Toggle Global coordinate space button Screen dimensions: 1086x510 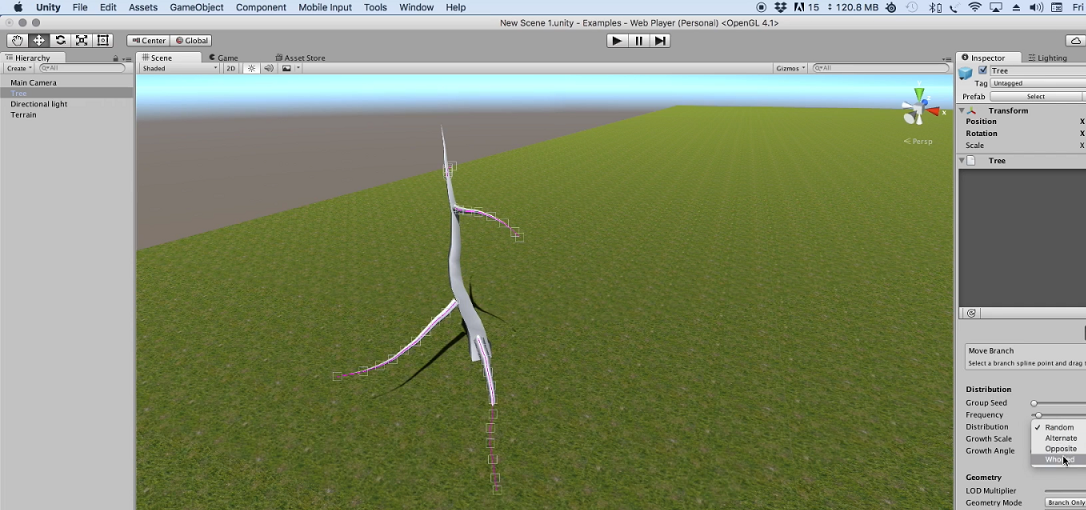[x=190, y=40]
